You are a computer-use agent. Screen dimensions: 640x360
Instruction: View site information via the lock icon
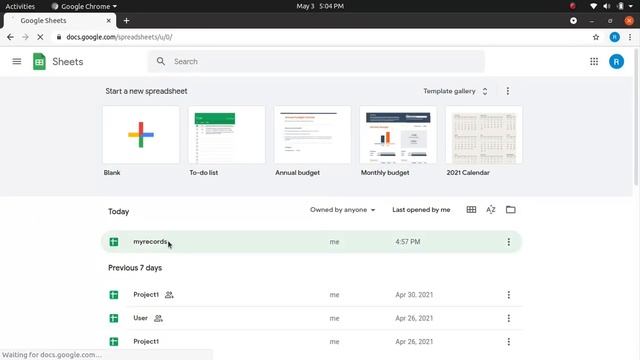click(x=59, y=37)
